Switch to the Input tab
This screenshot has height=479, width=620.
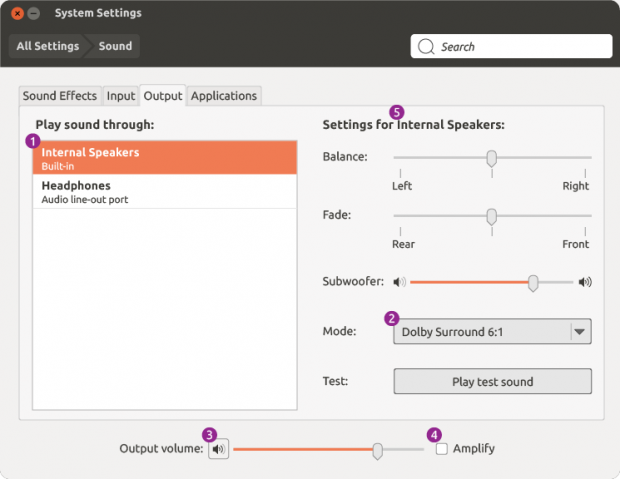coord(121,96)
